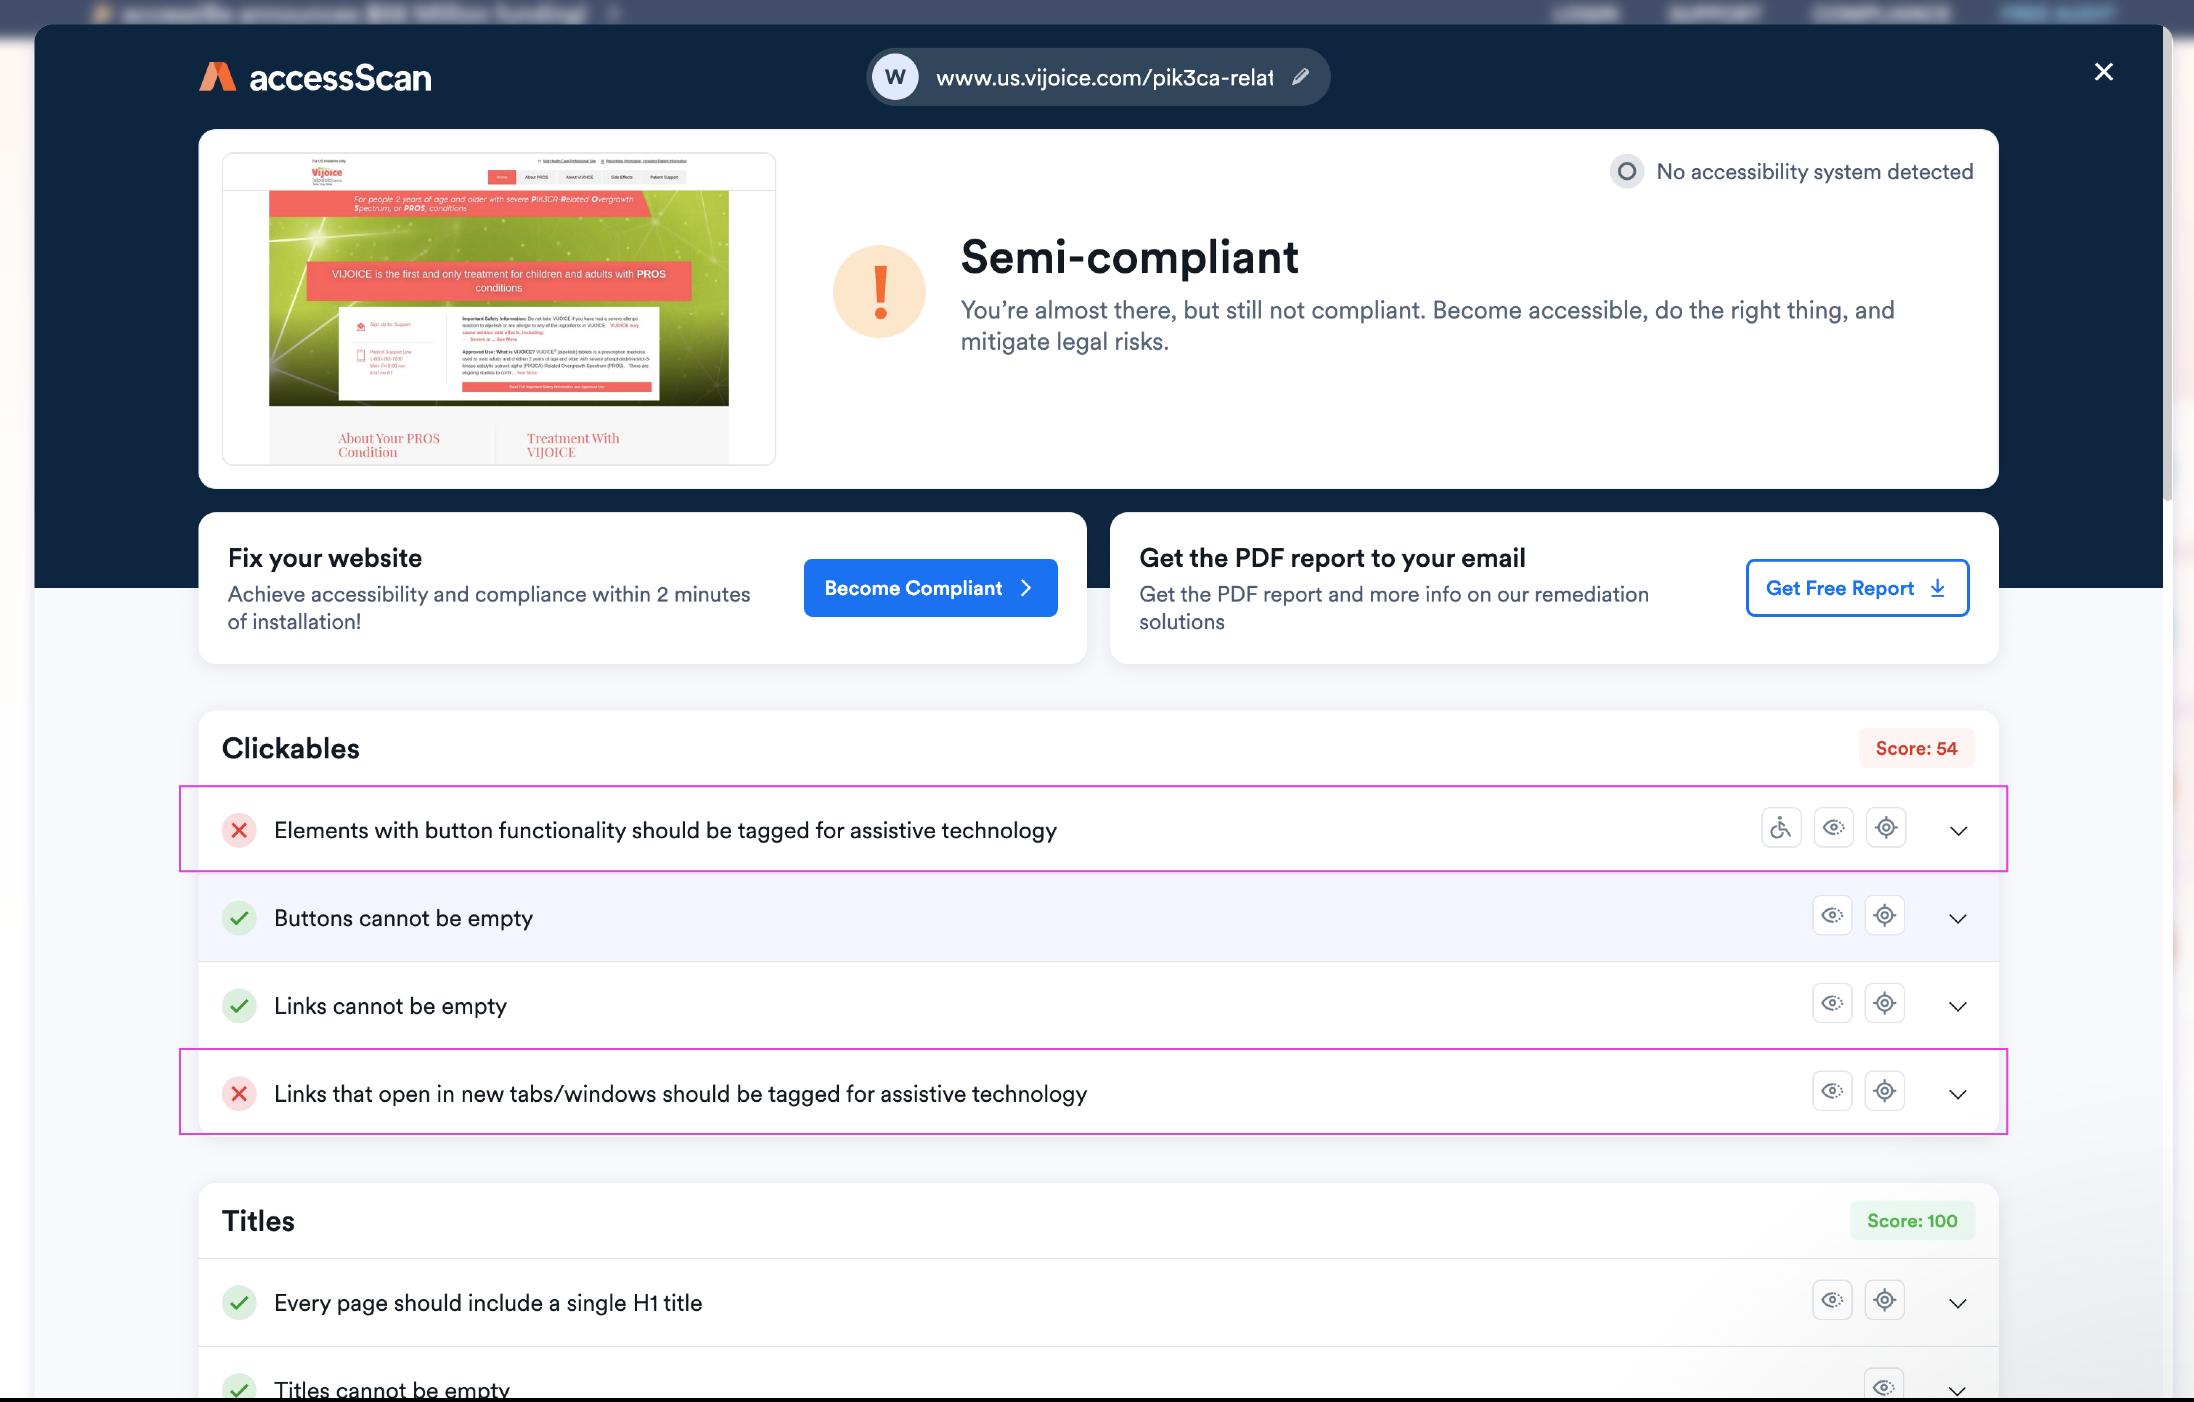
Task: Click the accessibility wheelchair icon in first row
Action: pos(1780,828)
